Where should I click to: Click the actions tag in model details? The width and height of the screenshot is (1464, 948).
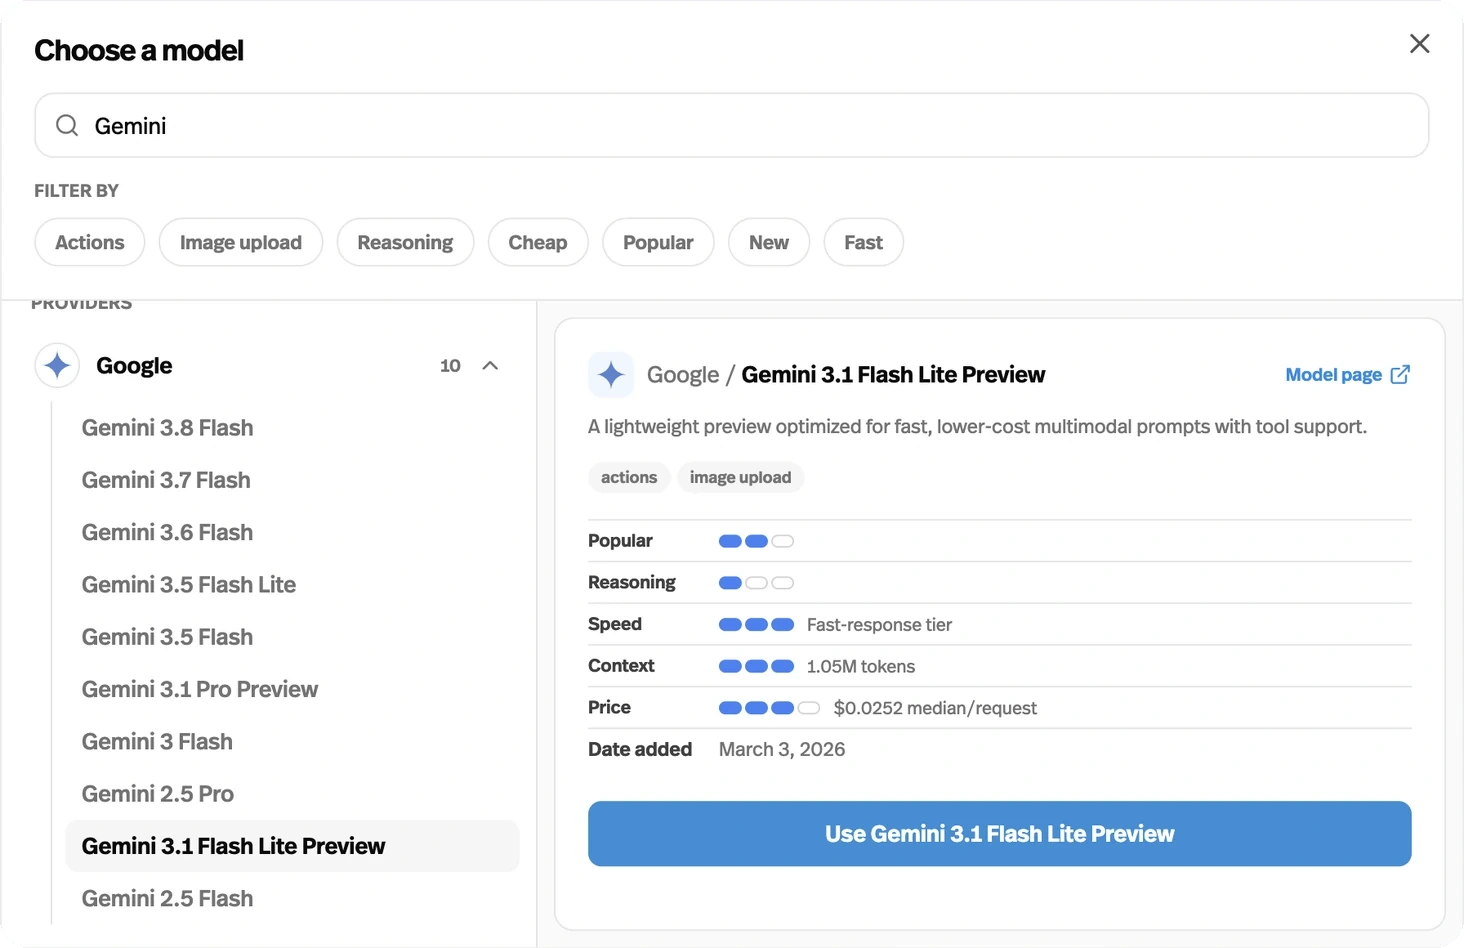pos(629,478)
